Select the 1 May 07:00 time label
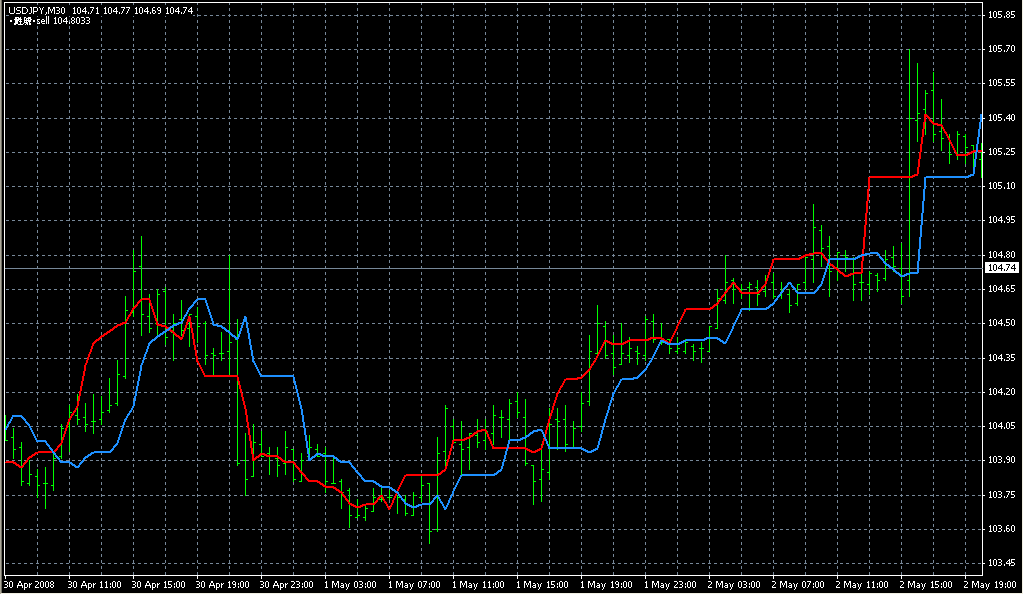The height and width of the screenshot is (594, 1024). (x=413, y=584)
